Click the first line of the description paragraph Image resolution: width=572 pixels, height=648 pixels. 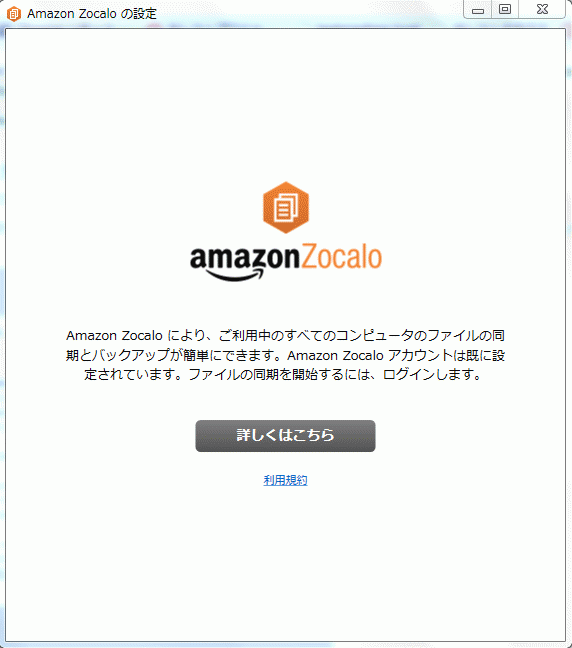click(x=285, y=335)
